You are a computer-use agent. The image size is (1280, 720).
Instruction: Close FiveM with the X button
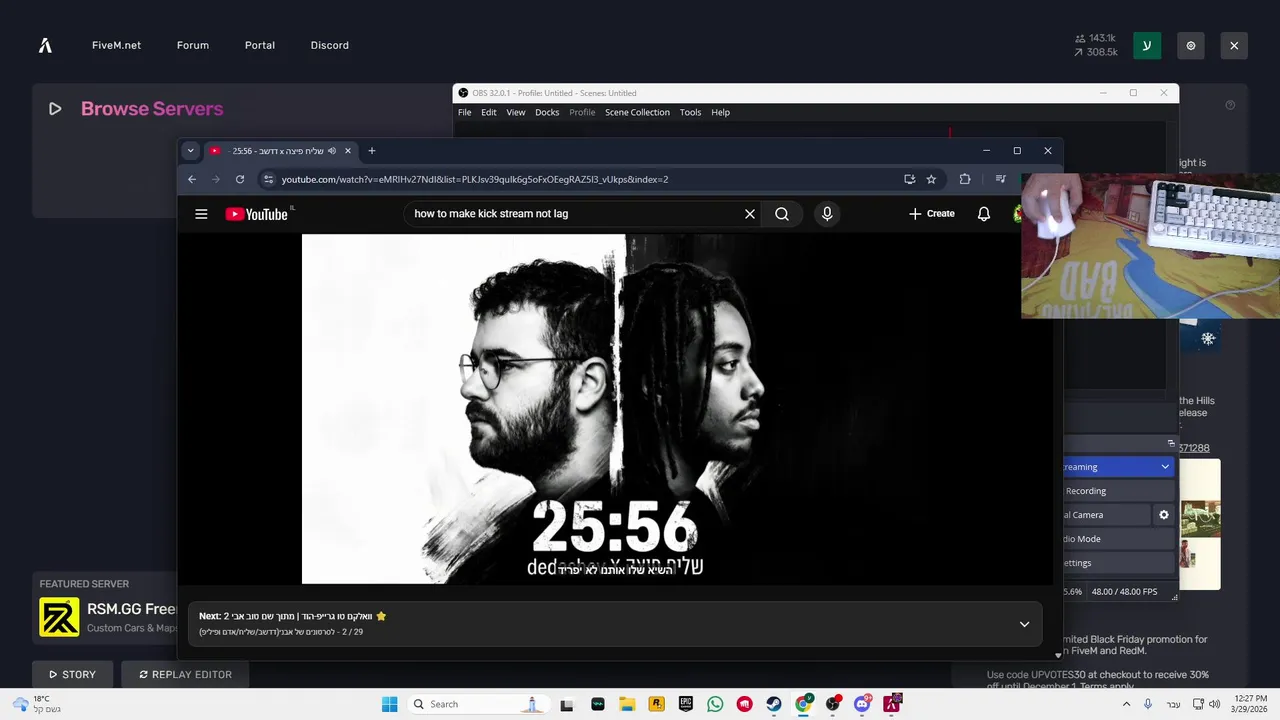(1234, 45)
